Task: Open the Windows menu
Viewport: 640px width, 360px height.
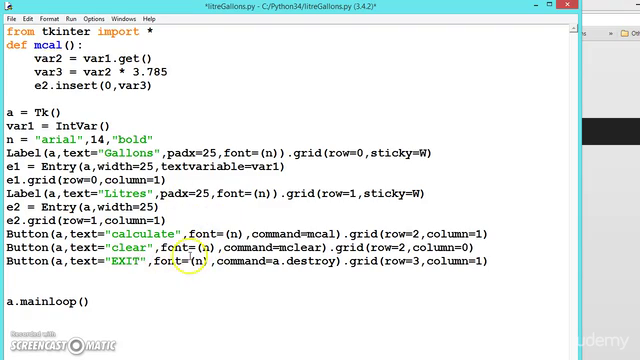Action: 123,19
